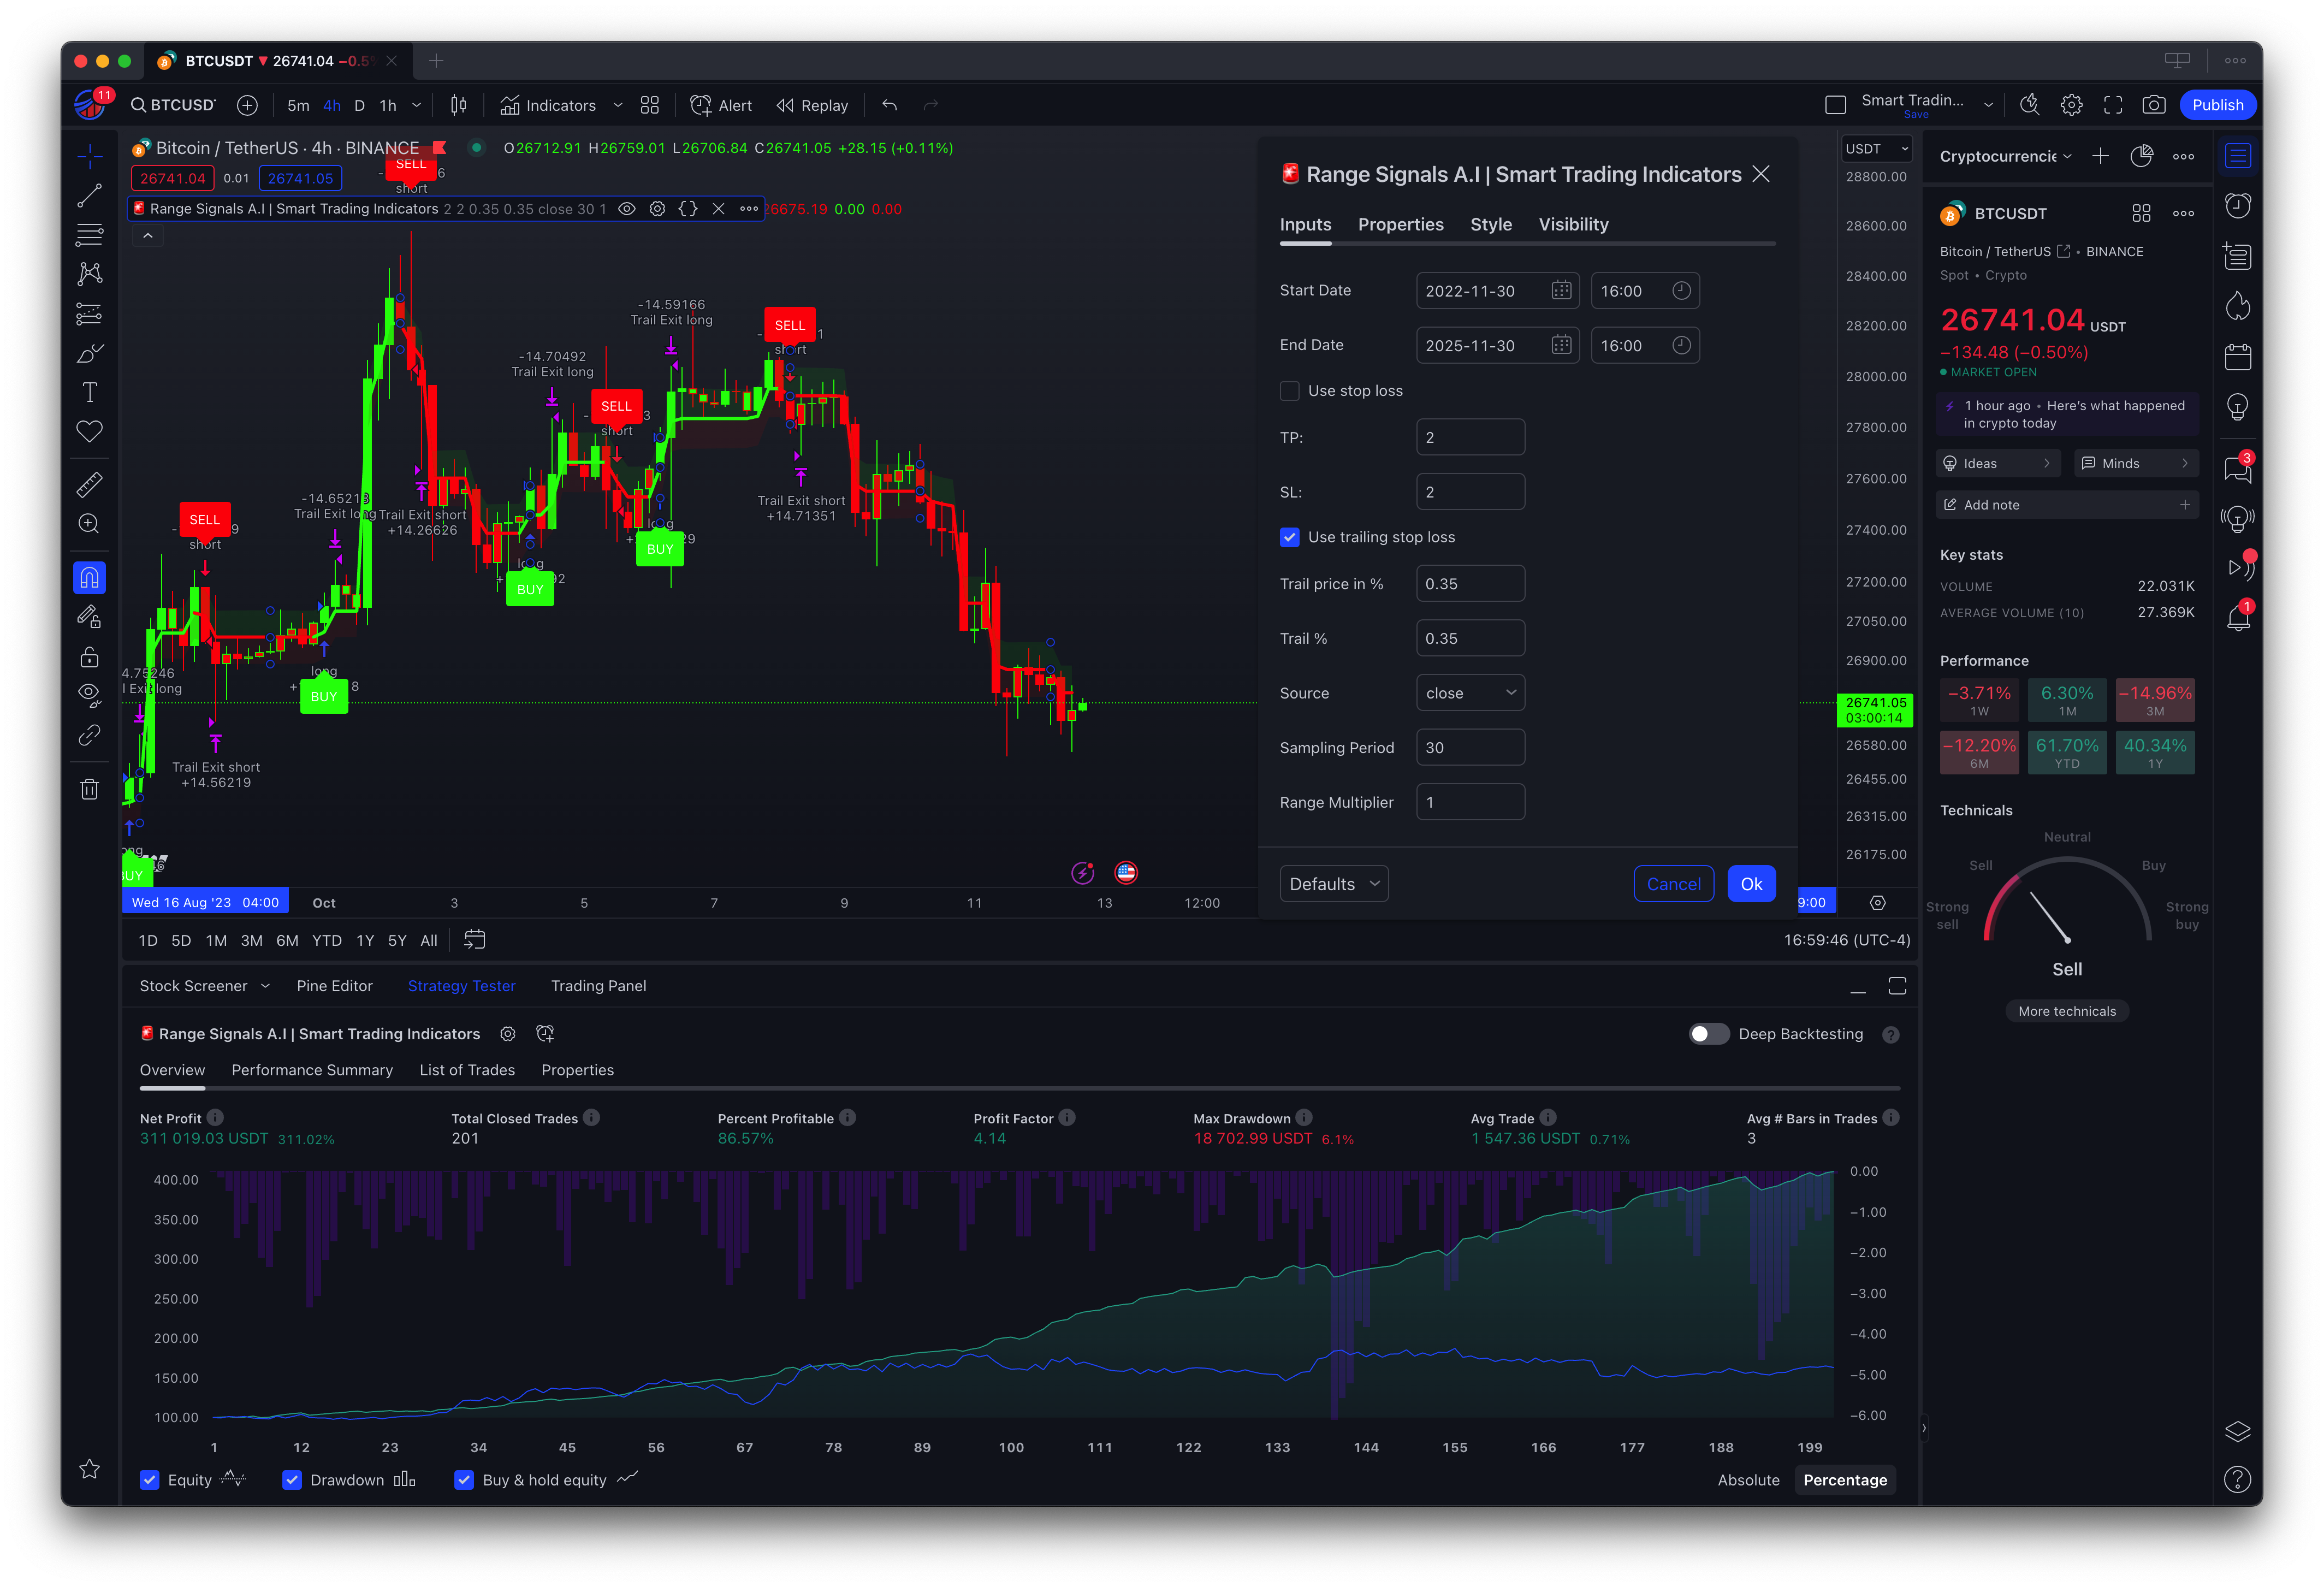The height and width of the screenshot is (1587, 2324).
Task: Open the List of Trades tab
Action: tap(467, 1070)
